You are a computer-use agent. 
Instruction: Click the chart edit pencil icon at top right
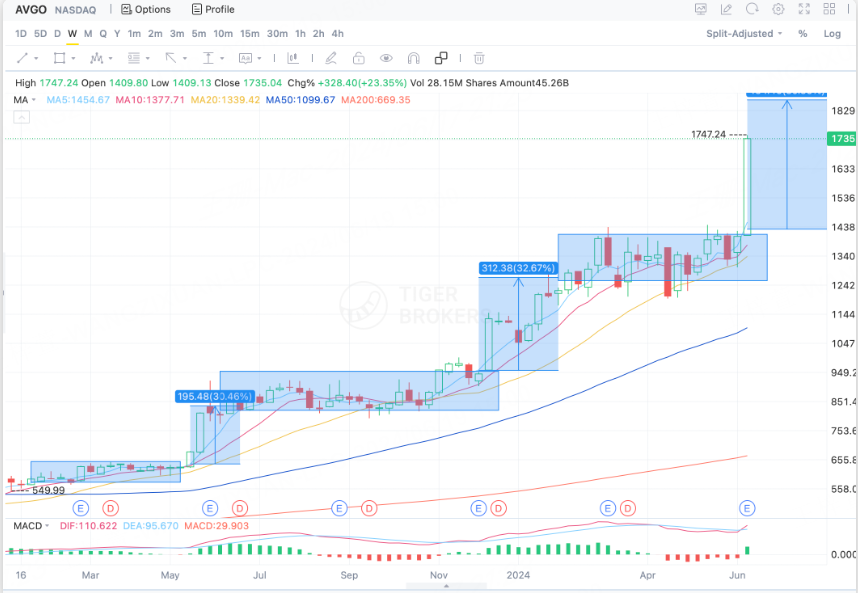click(726, 9)
